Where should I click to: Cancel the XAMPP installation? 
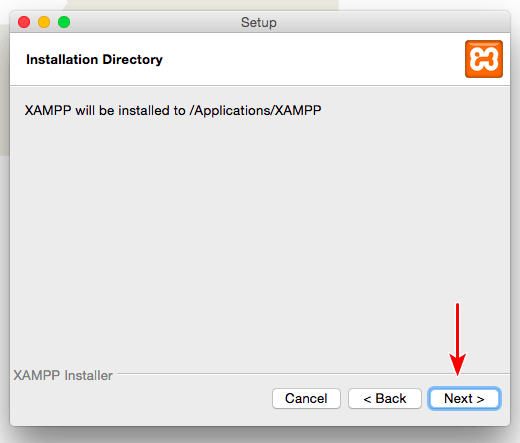point(306,398)
